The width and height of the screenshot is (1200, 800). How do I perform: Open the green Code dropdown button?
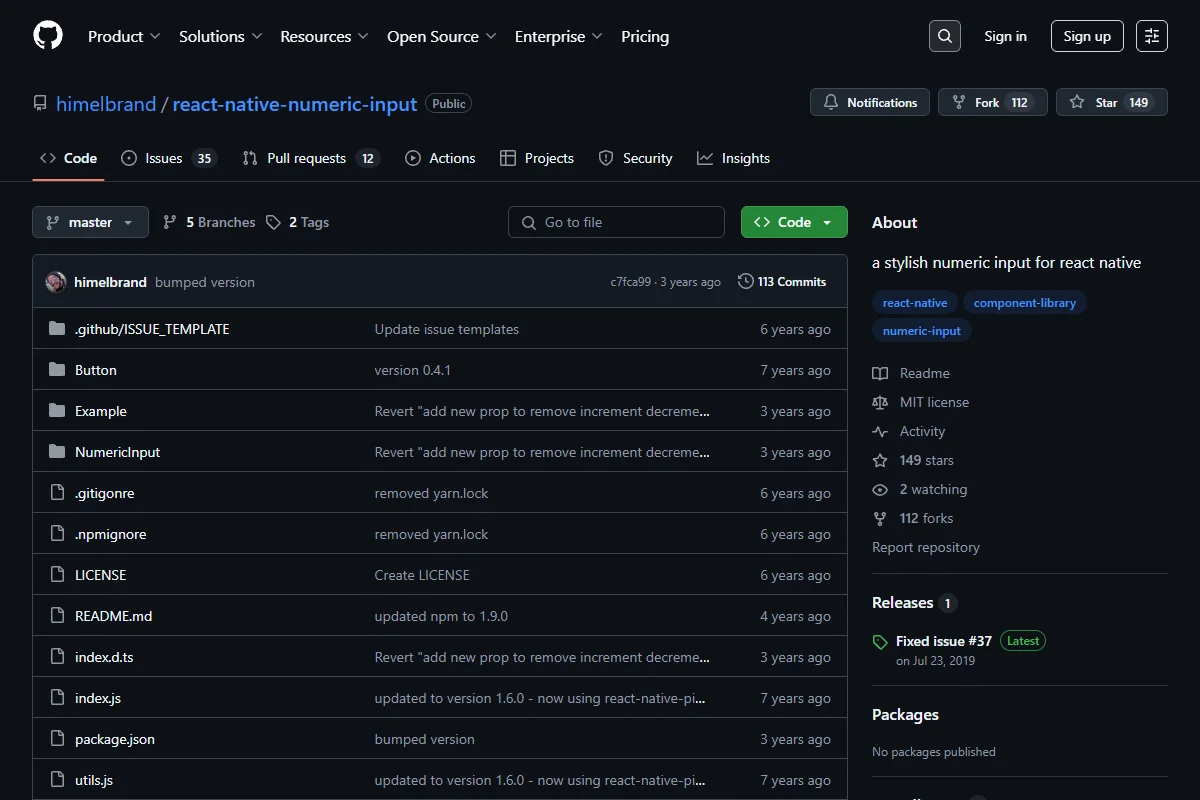794,222
